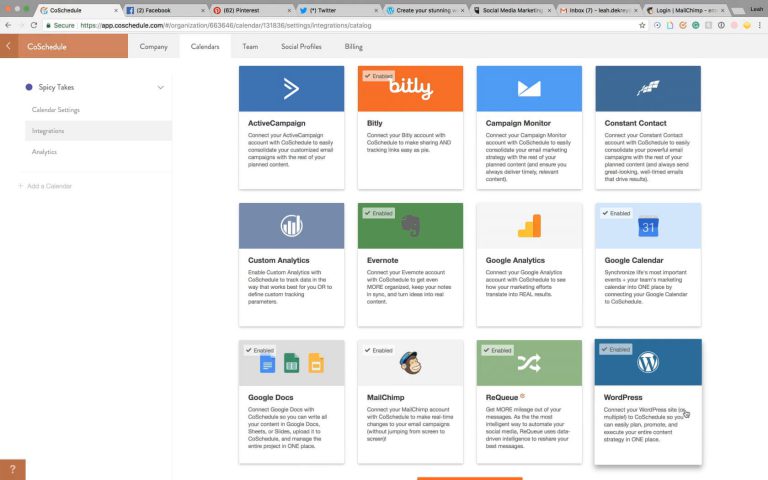
Task: Click the Custom Analytics card title
Action: coord(279,260)
